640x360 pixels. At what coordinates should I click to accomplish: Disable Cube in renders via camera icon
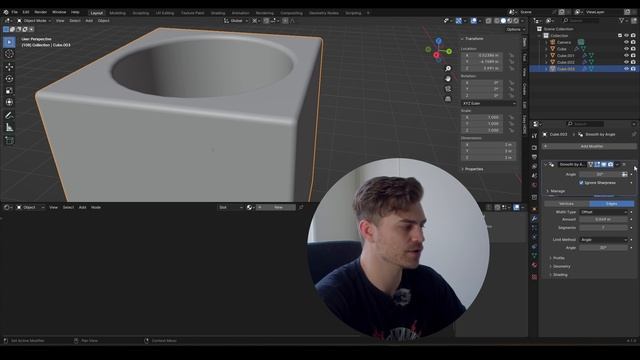coord(633,49)
